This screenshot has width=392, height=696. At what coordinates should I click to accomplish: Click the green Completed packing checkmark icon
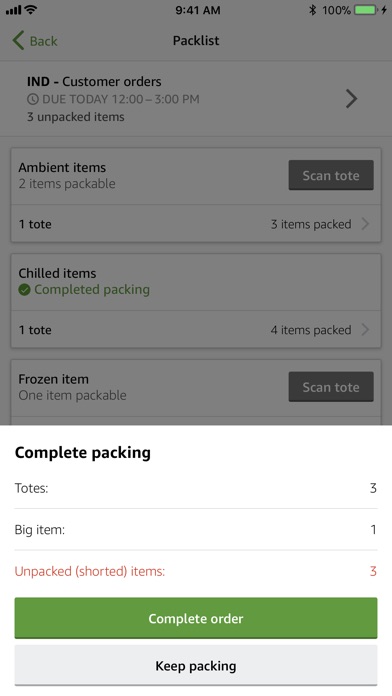click(24, 290)
